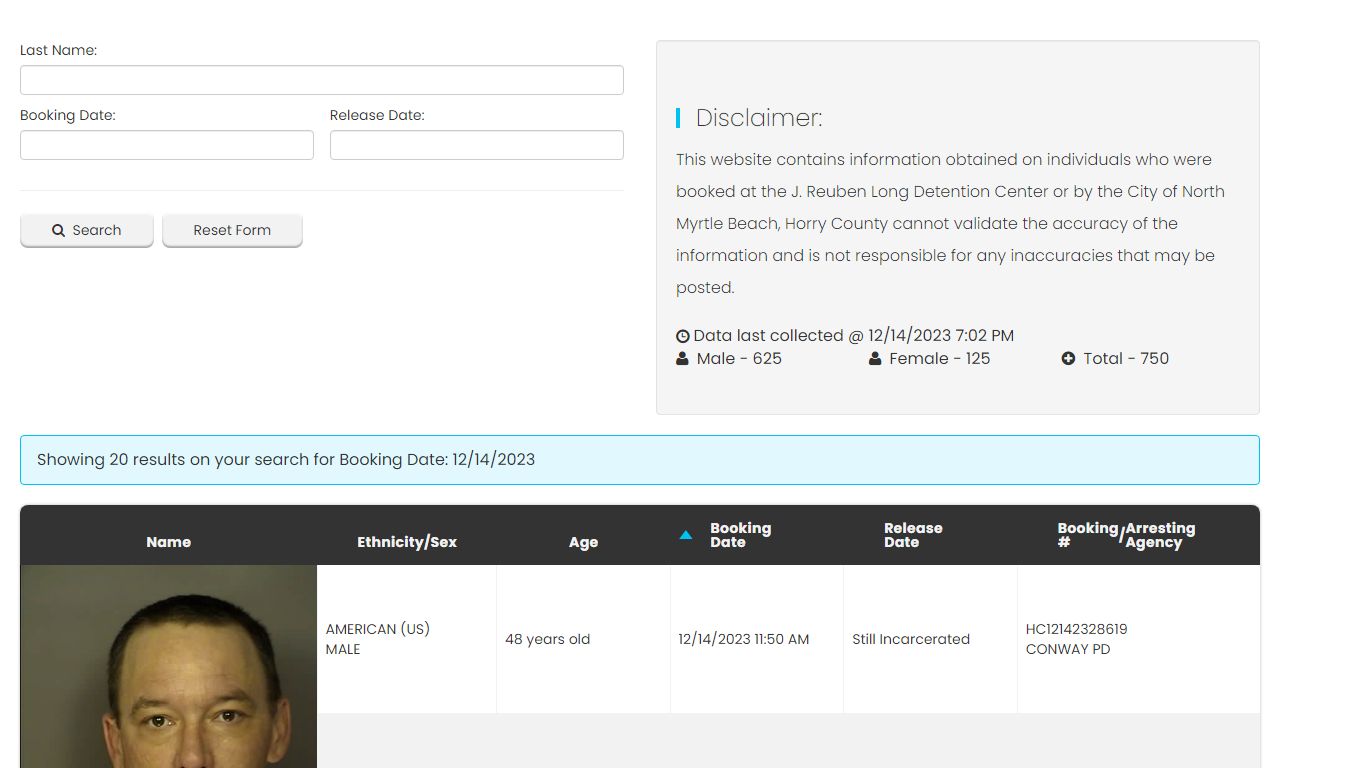This screenshot has height=768, width=1366.
Task: Sort table by Ethnicity/Sex column header
Action: point(407,542)
